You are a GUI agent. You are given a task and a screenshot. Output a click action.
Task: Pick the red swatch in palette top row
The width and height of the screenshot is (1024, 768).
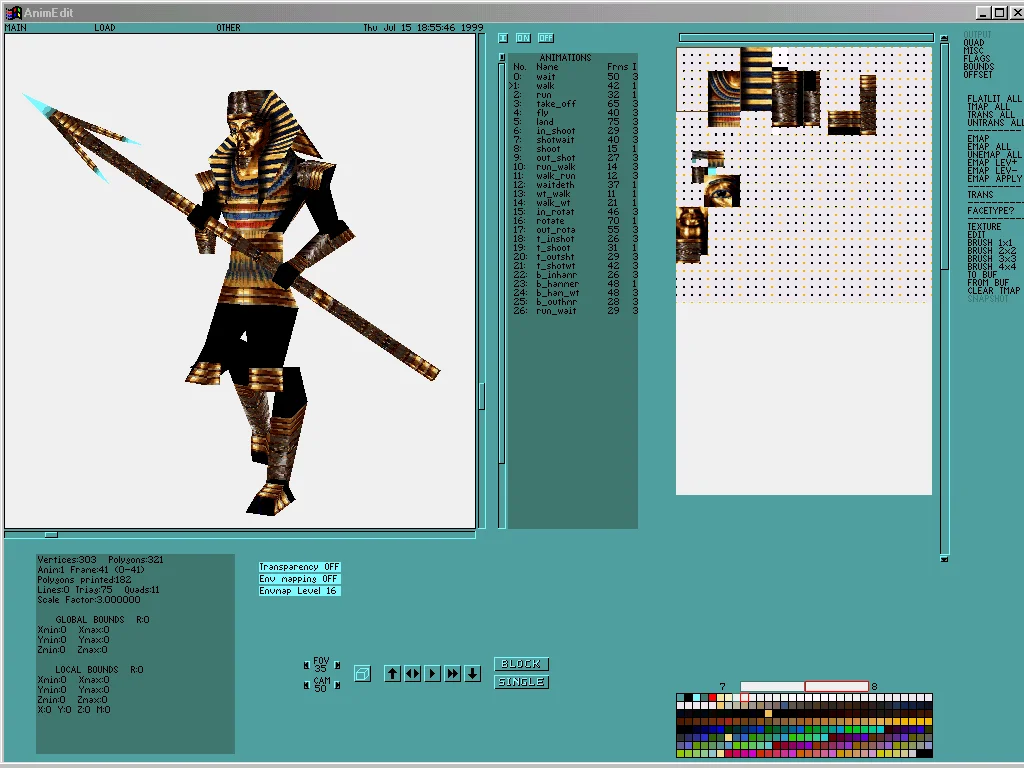712,697
